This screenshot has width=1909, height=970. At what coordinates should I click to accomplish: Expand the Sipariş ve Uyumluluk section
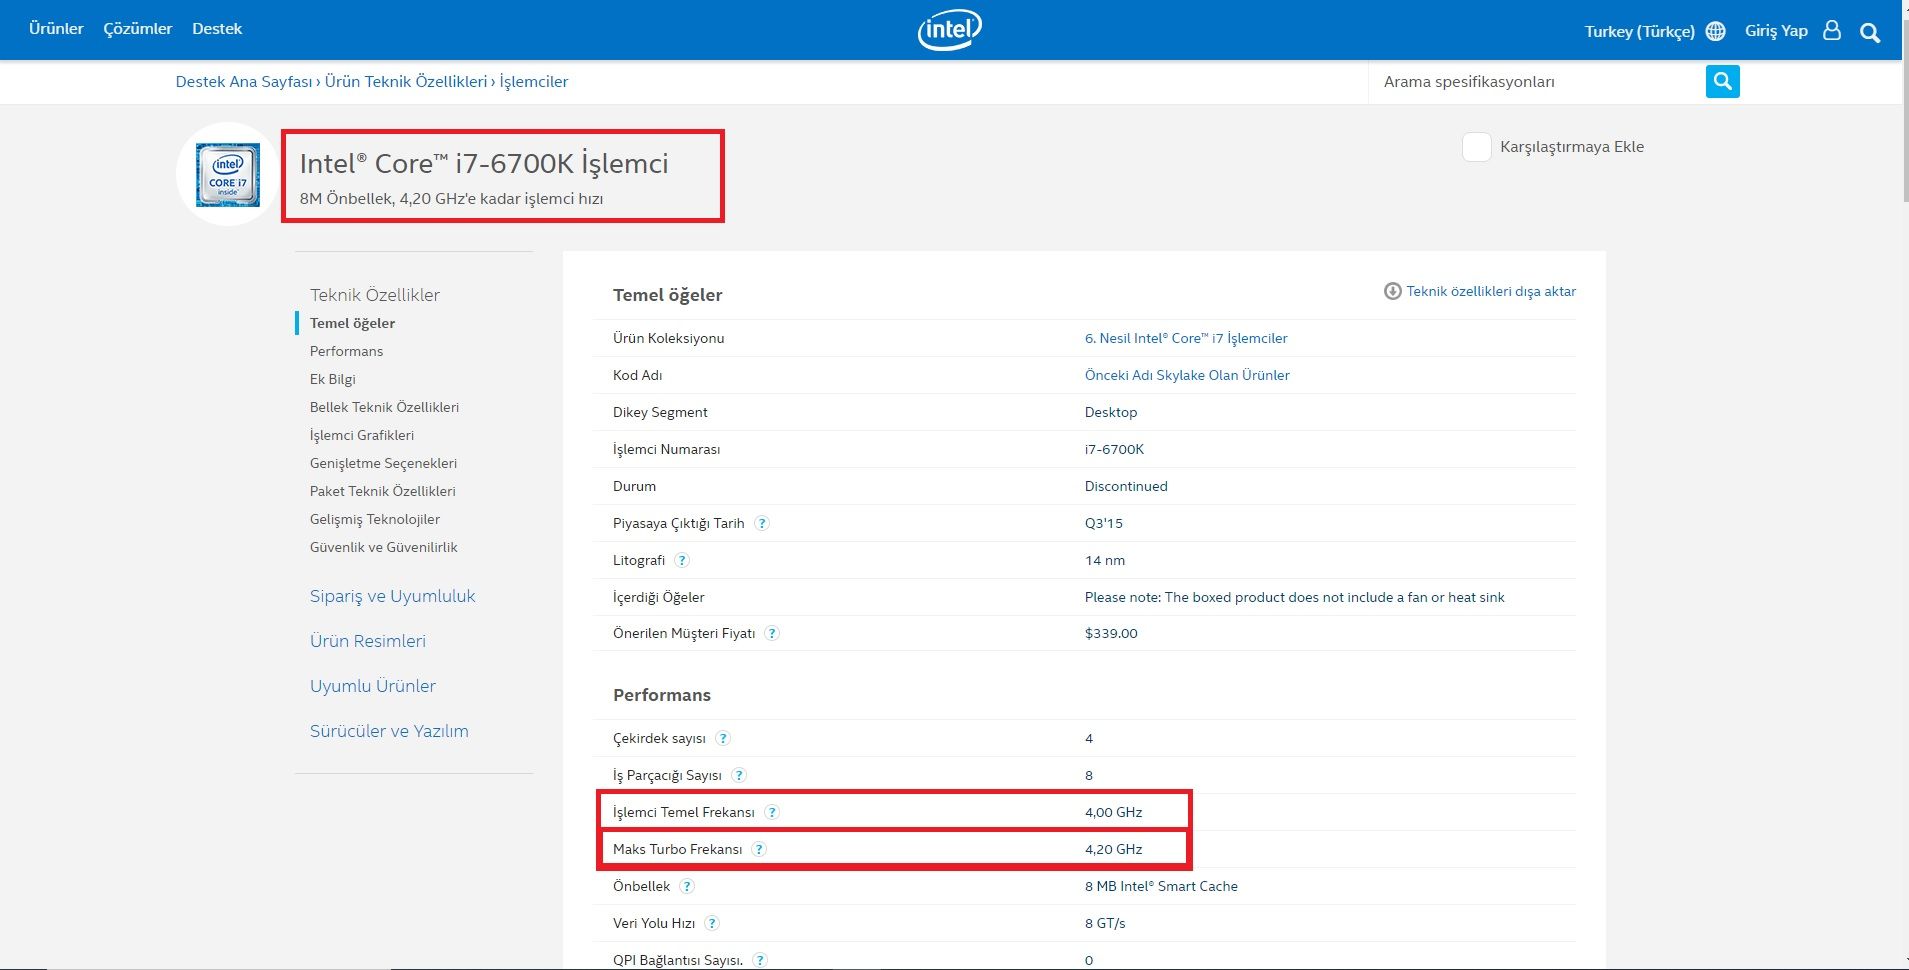(392, 596)
